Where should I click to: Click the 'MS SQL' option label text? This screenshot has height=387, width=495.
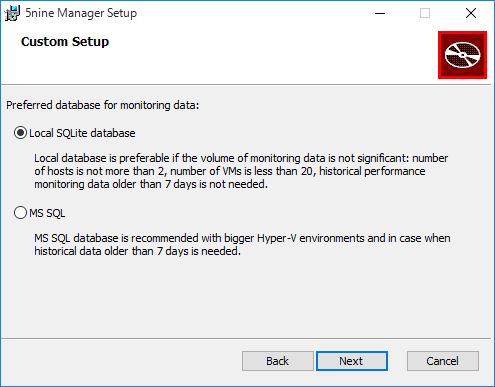(47, 213)
